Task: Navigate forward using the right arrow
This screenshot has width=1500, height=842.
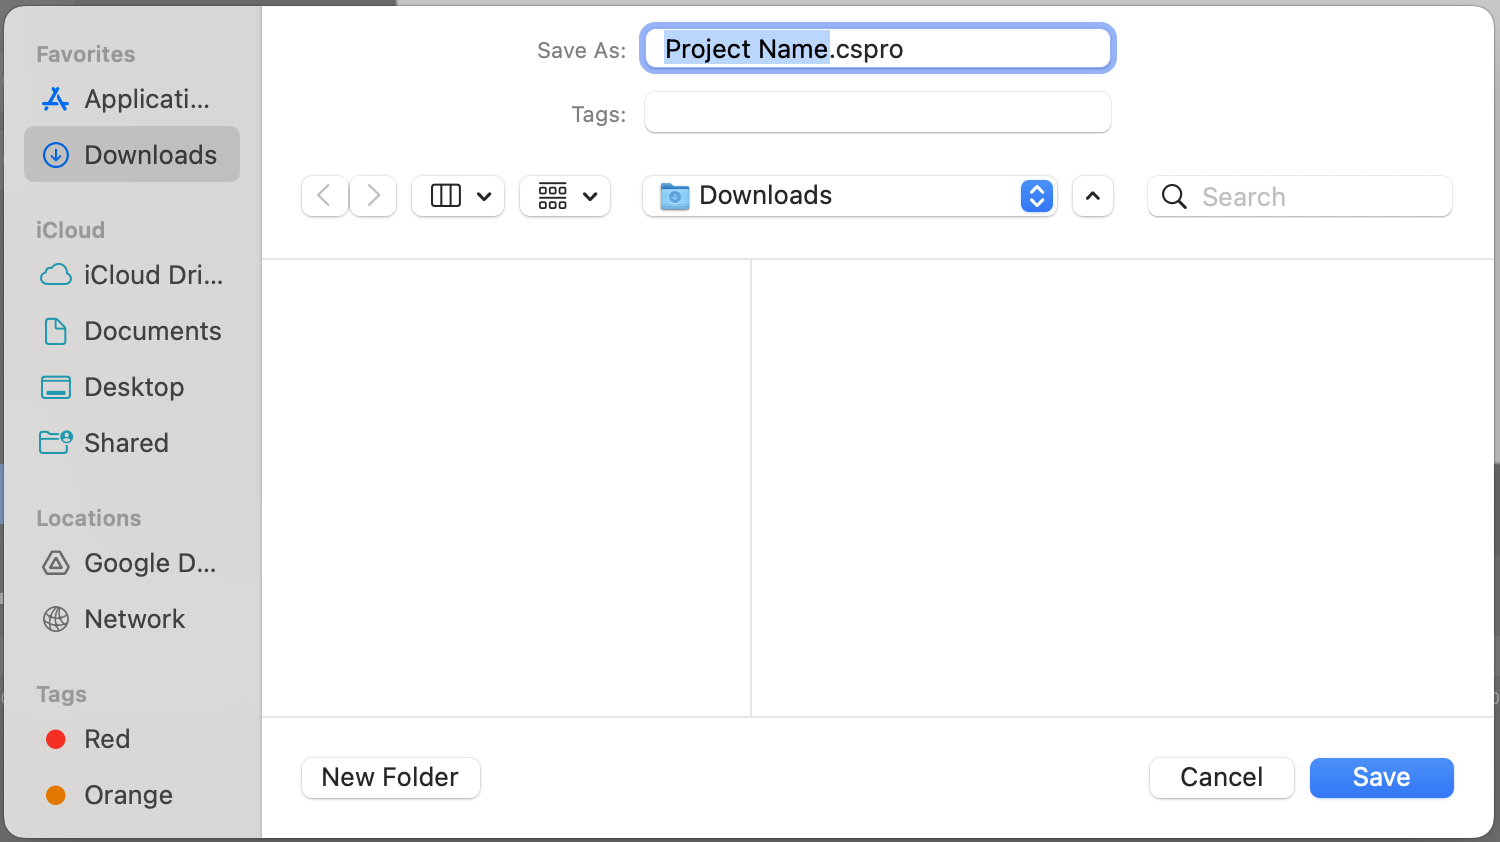Action: pyautogui.click(x=373, y=196)
